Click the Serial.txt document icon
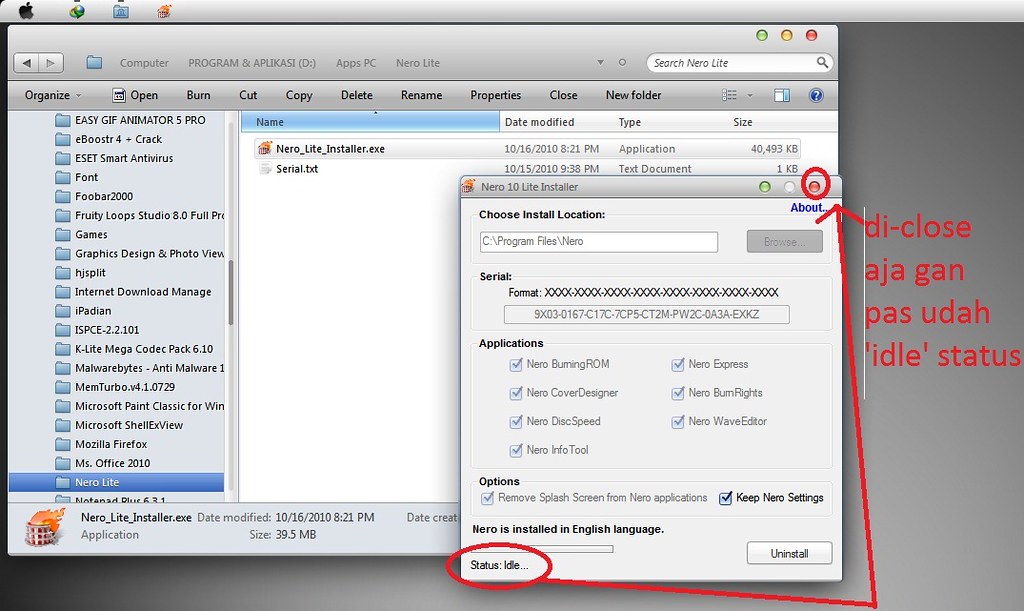1024x611 pixels. (264, 168)
